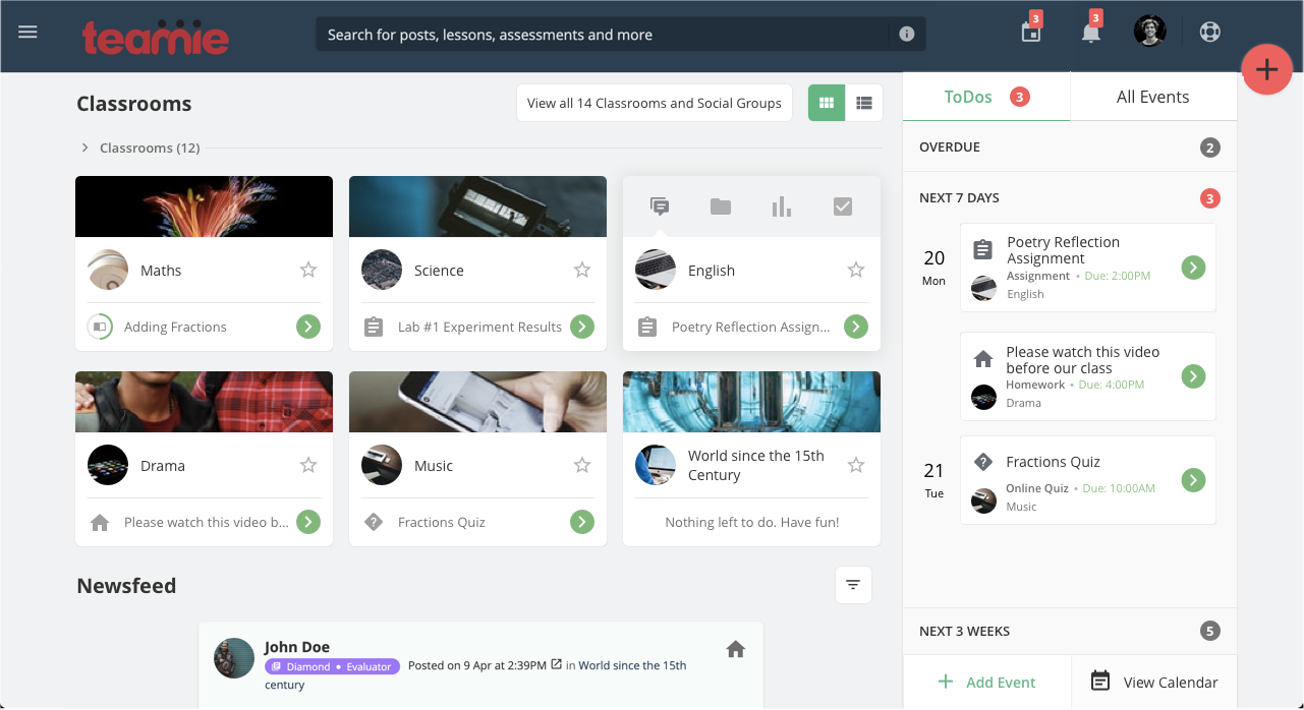
Task: Click the Maths classroom name
Action: [x=161, y=270]
